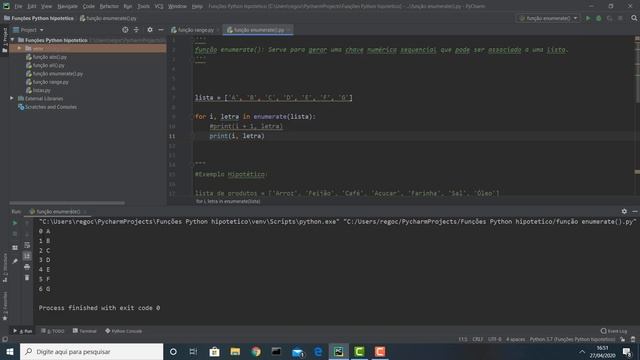Open the Tools menu

pos(143,7)
